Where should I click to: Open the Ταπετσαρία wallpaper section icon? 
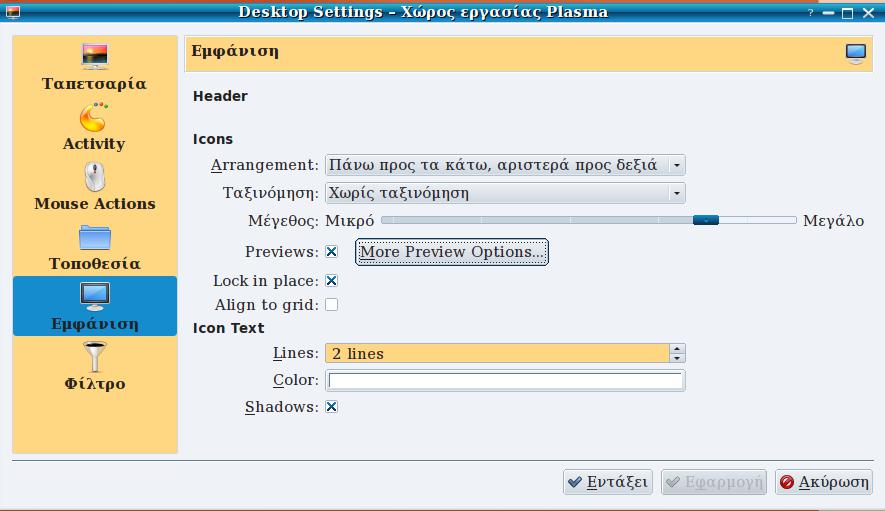click(95, 57)
